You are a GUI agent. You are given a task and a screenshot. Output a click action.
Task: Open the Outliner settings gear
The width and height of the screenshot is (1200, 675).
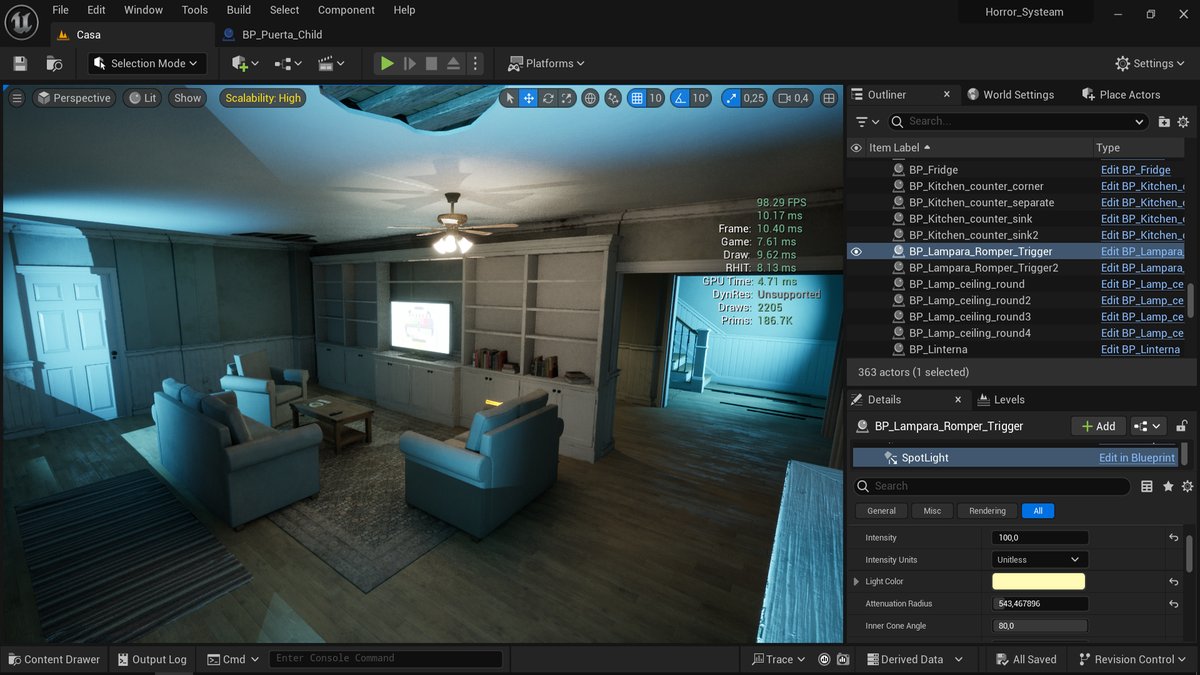(1185, 121)
